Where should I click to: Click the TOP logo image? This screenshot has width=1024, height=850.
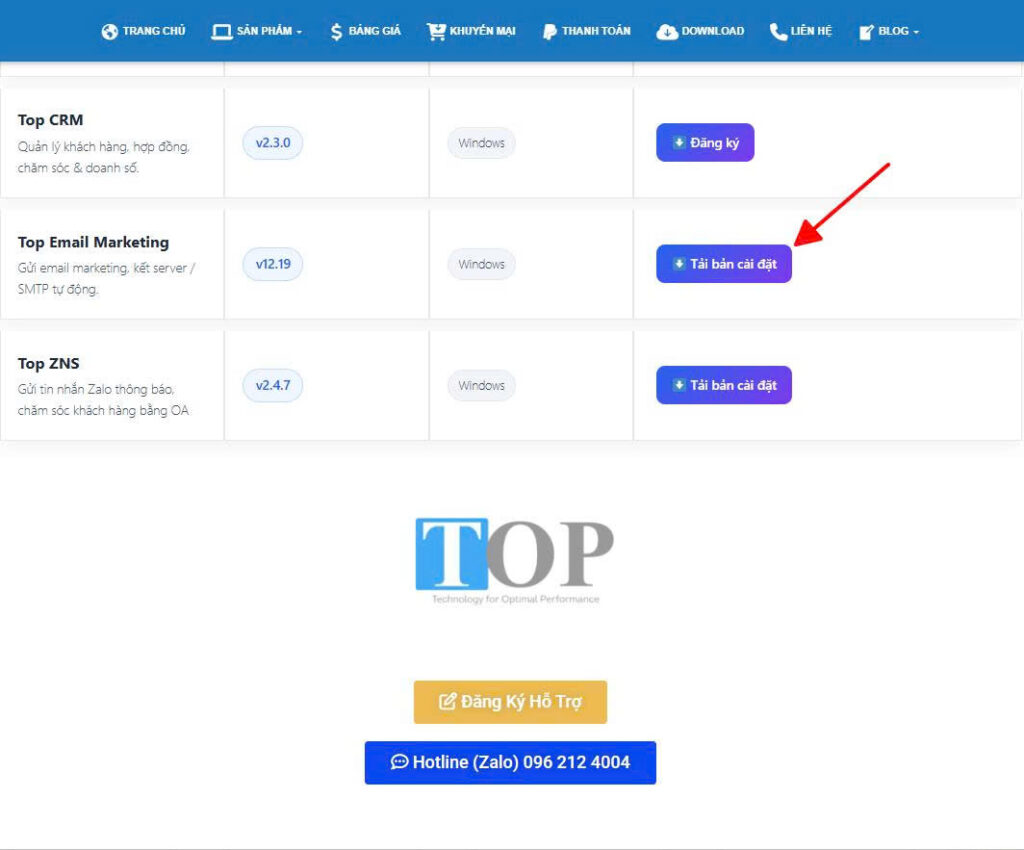(x=515, y=560)
